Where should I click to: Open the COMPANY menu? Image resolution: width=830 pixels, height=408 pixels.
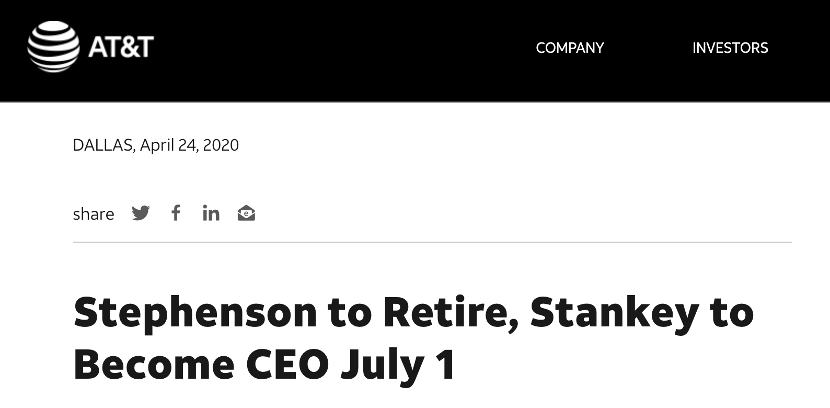(x=569, y=48)
